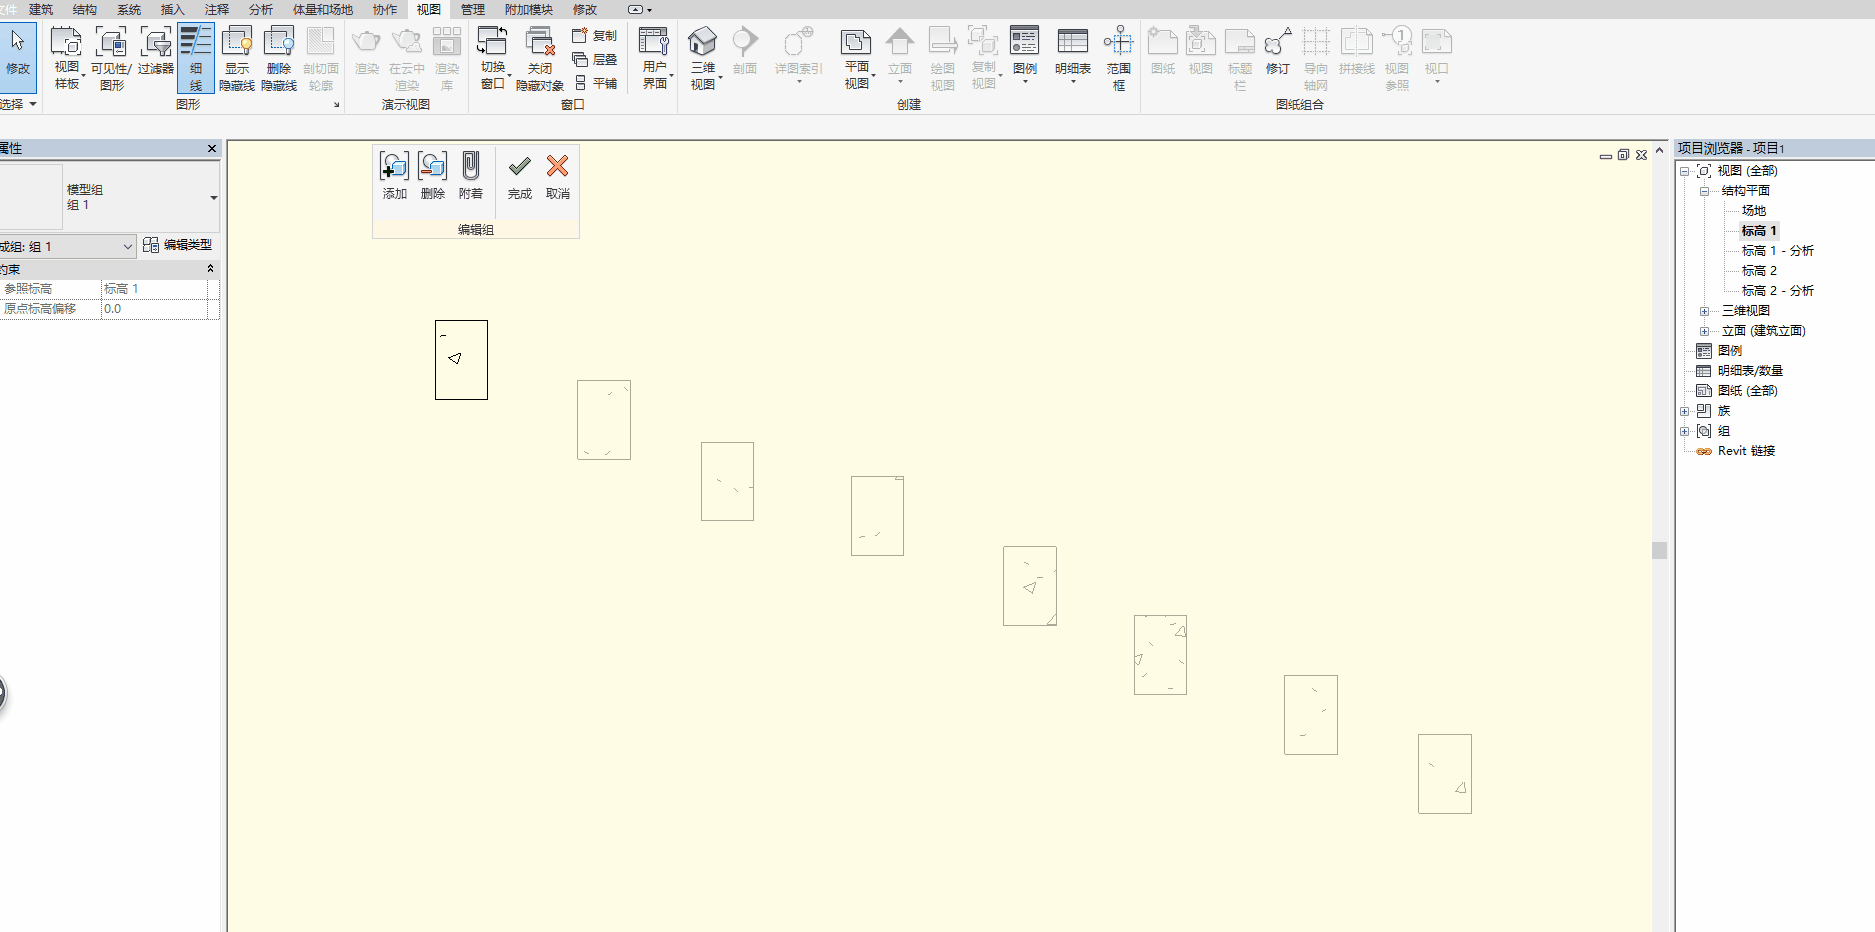
Task: Toggle 细线 thin lines mode
Action: coord(196,58)
